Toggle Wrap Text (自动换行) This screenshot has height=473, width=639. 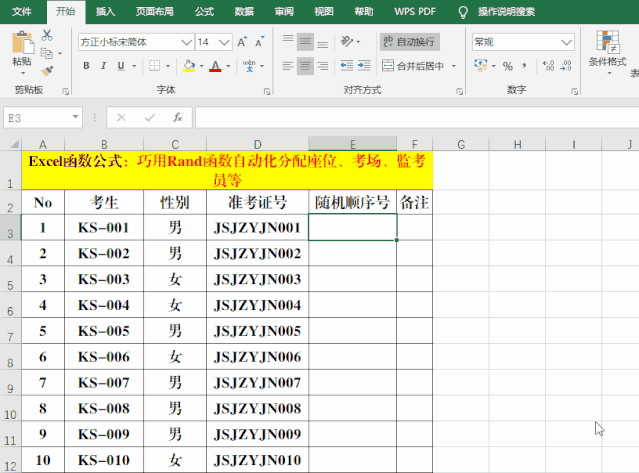(x=408, y=42)
